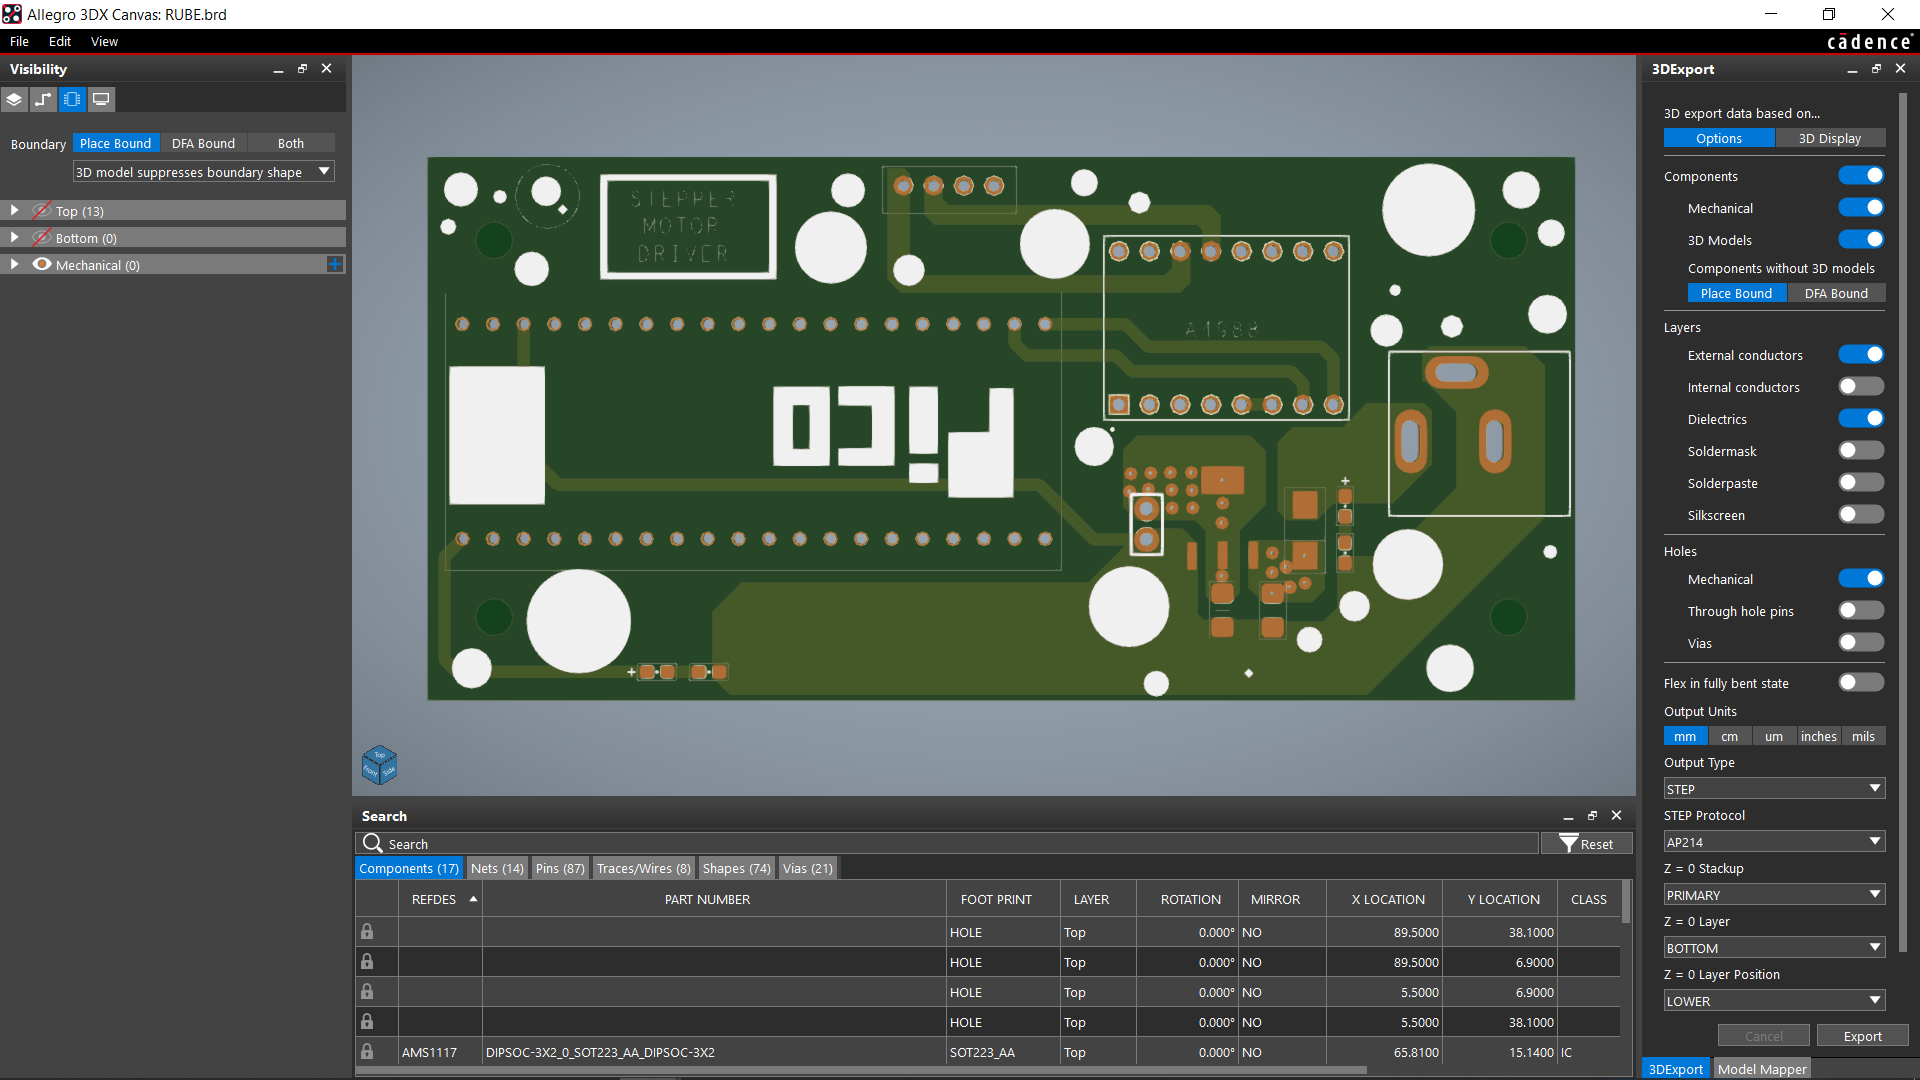Switch to the 3D Display option
This screenshot has width=1920, height=1080.
click(1830, 138)
